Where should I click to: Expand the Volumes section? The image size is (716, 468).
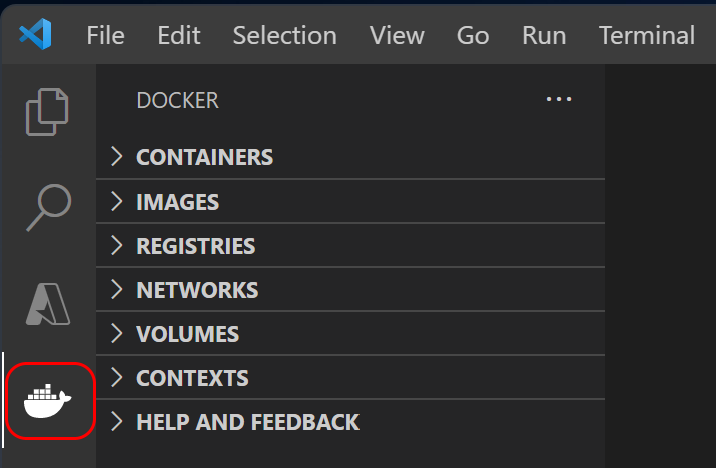187,334
